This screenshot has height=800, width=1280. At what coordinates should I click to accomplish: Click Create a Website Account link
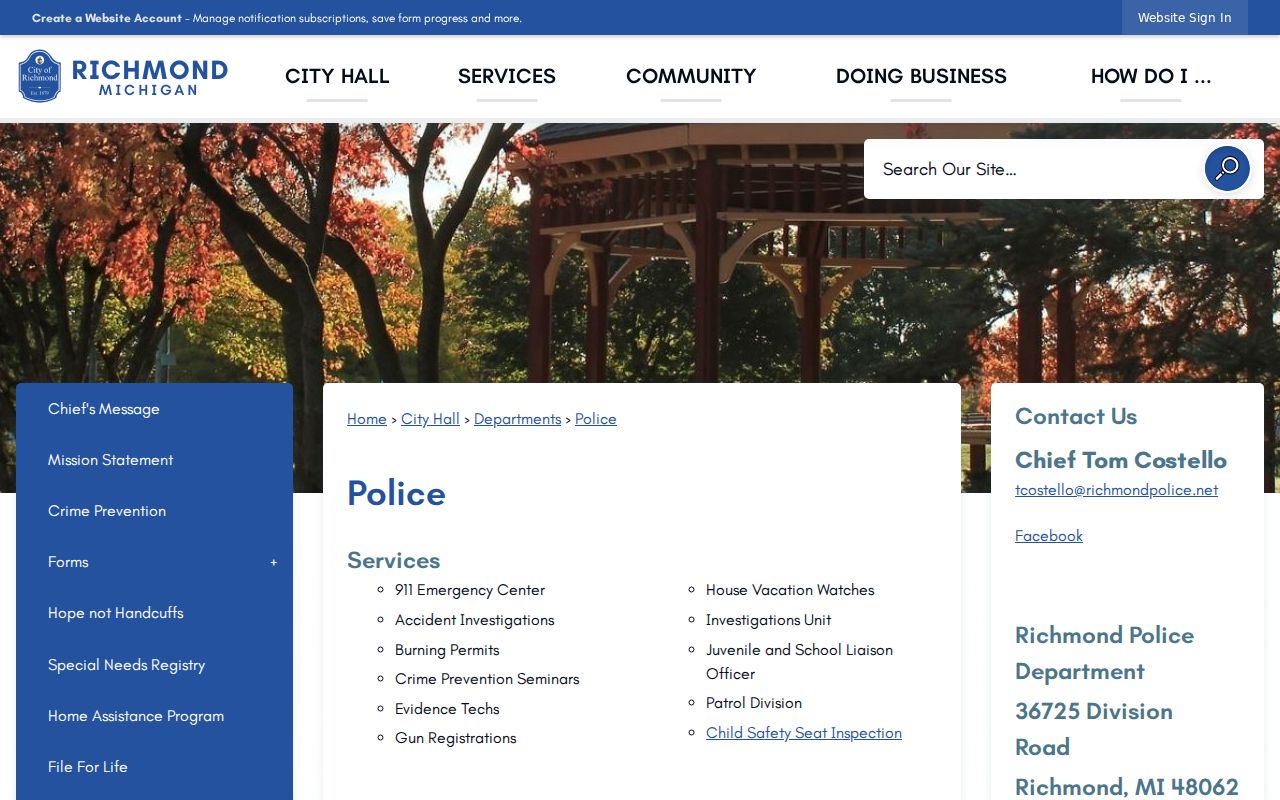(107, 18)
